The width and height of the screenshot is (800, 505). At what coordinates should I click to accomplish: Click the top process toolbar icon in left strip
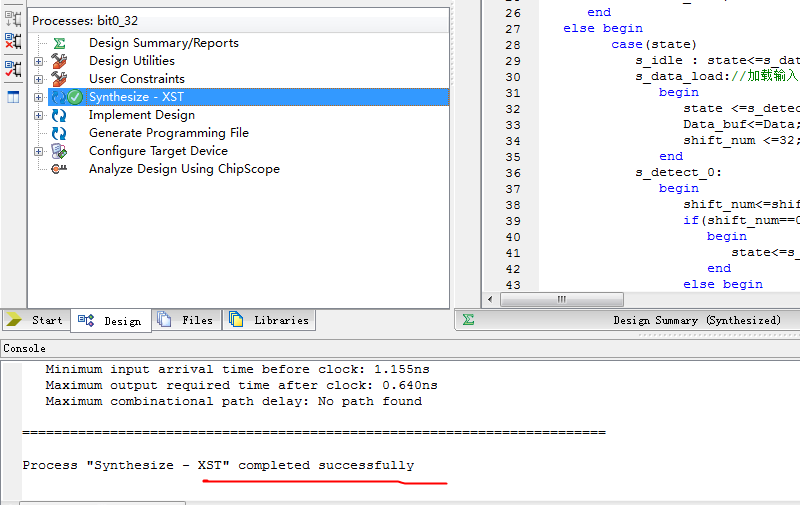pos(13,17)
